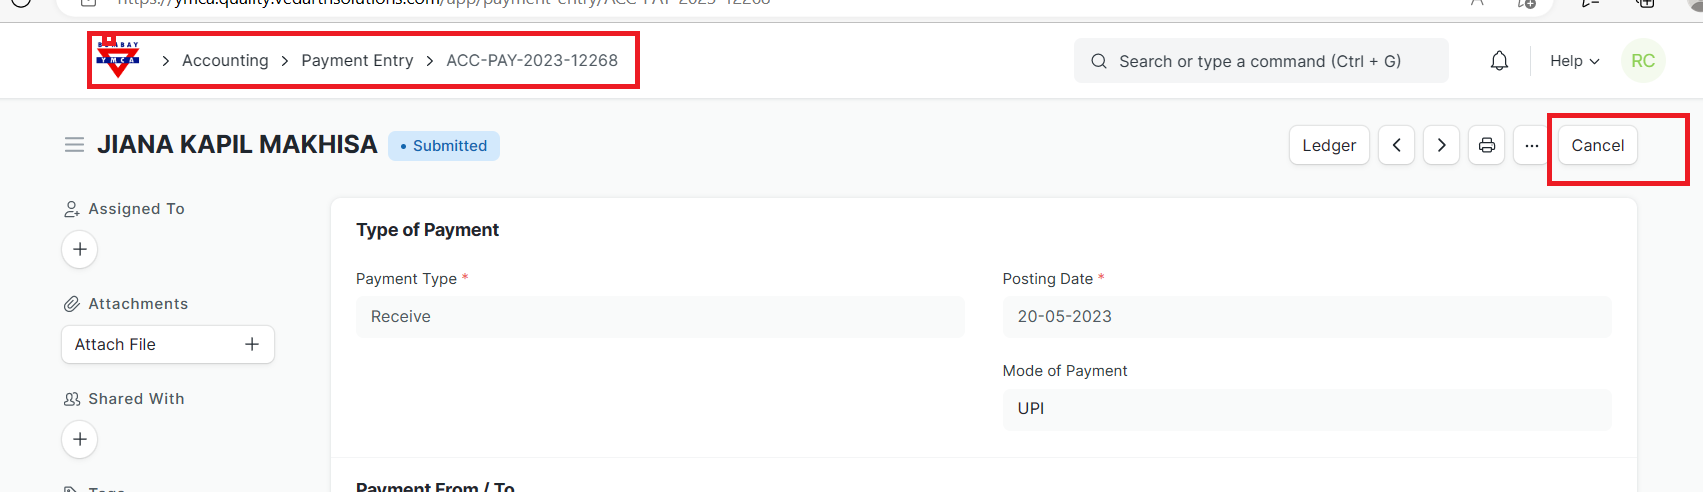Click the Posting Date field
The image size is (1703, 492).
(x=1306, y=316)
